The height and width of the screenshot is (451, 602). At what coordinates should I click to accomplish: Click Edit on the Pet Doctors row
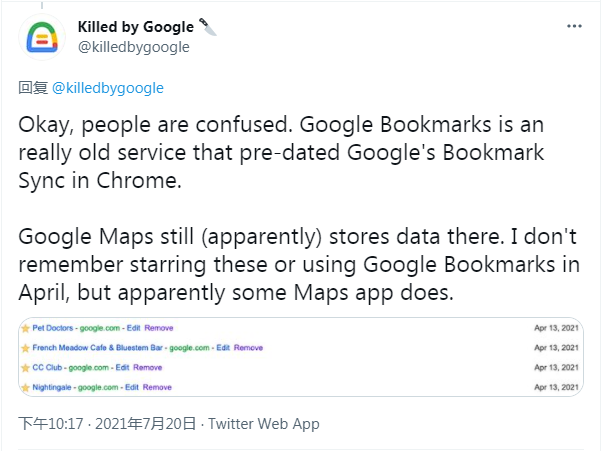point(134,327)
